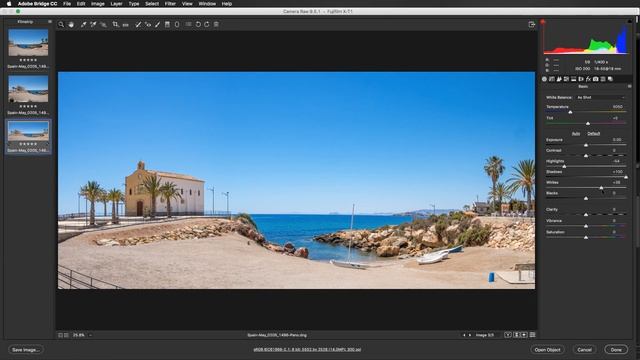Image resolution: width=640 pixels, height=360 pixels.
Task: Toggle full screen mode icon
Action: [x=531, y=24]
